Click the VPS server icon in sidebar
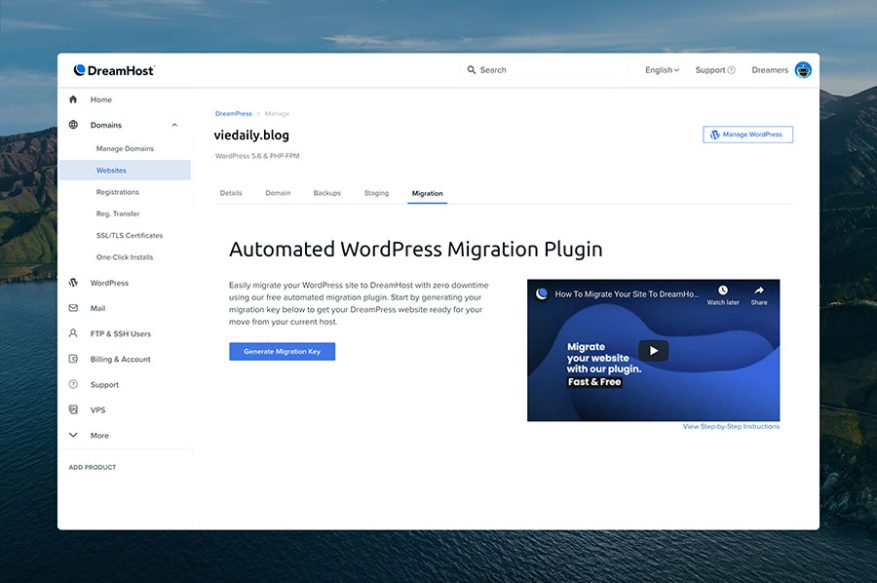 click(72, 409)
